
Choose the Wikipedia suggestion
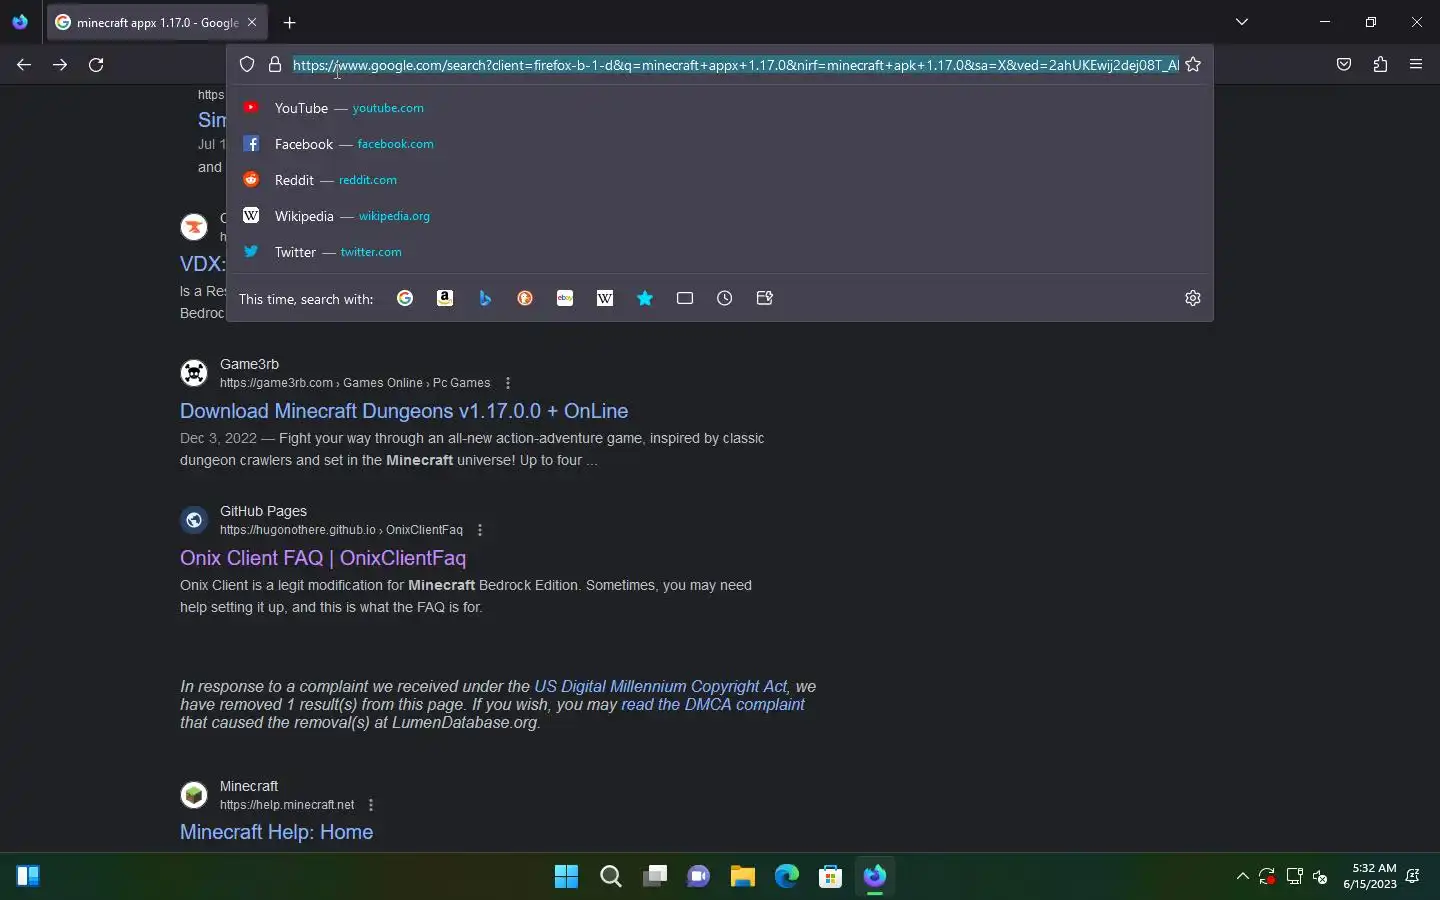[720, 216]
